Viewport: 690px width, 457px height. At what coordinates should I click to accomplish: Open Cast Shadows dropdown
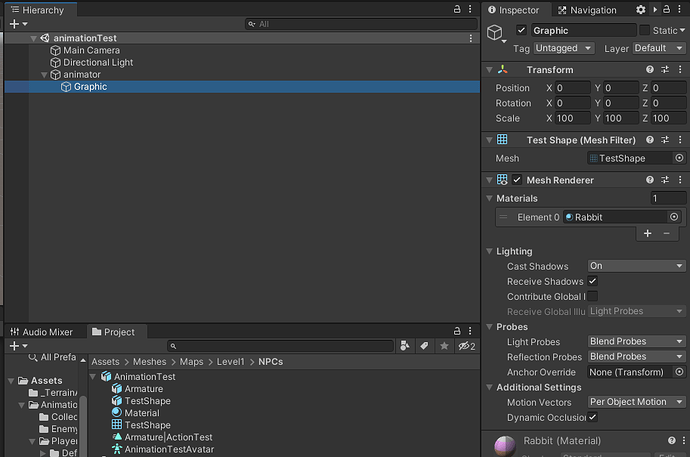point(636,266)
